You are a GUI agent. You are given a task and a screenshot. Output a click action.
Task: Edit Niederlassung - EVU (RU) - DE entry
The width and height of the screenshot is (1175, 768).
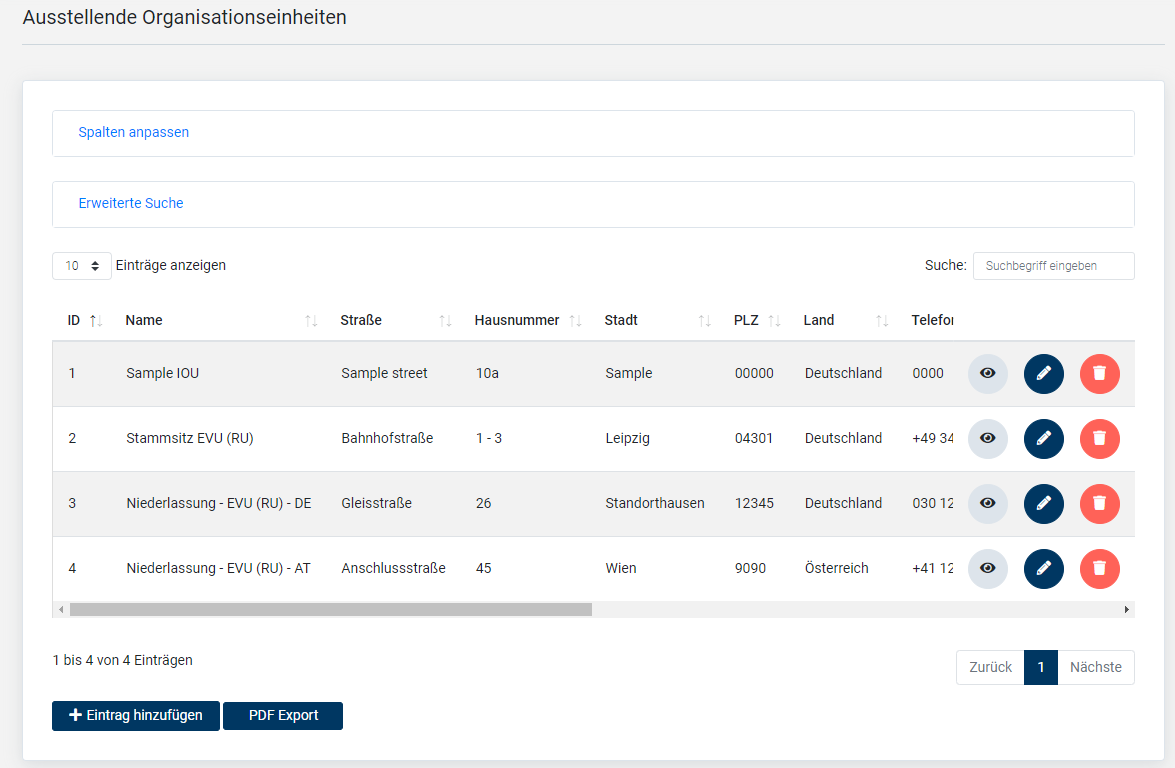(1043, 504)
